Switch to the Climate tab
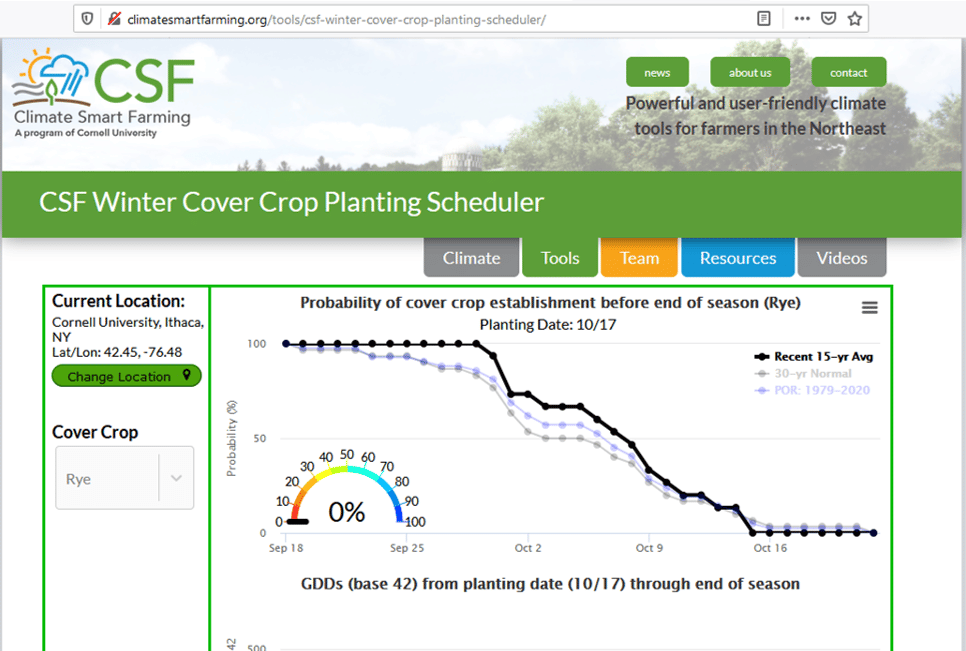 (471, 258)
